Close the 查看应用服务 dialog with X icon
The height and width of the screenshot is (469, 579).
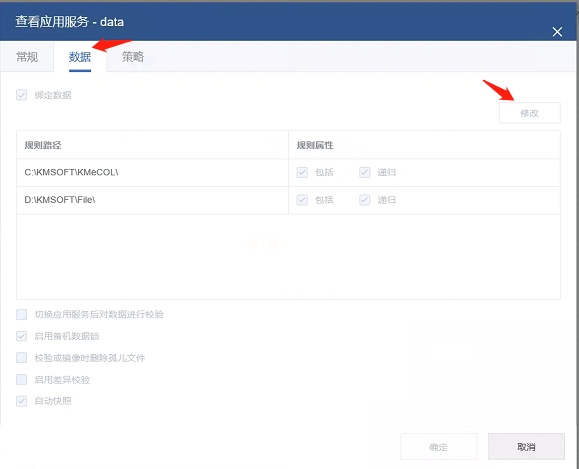point(557,32)
